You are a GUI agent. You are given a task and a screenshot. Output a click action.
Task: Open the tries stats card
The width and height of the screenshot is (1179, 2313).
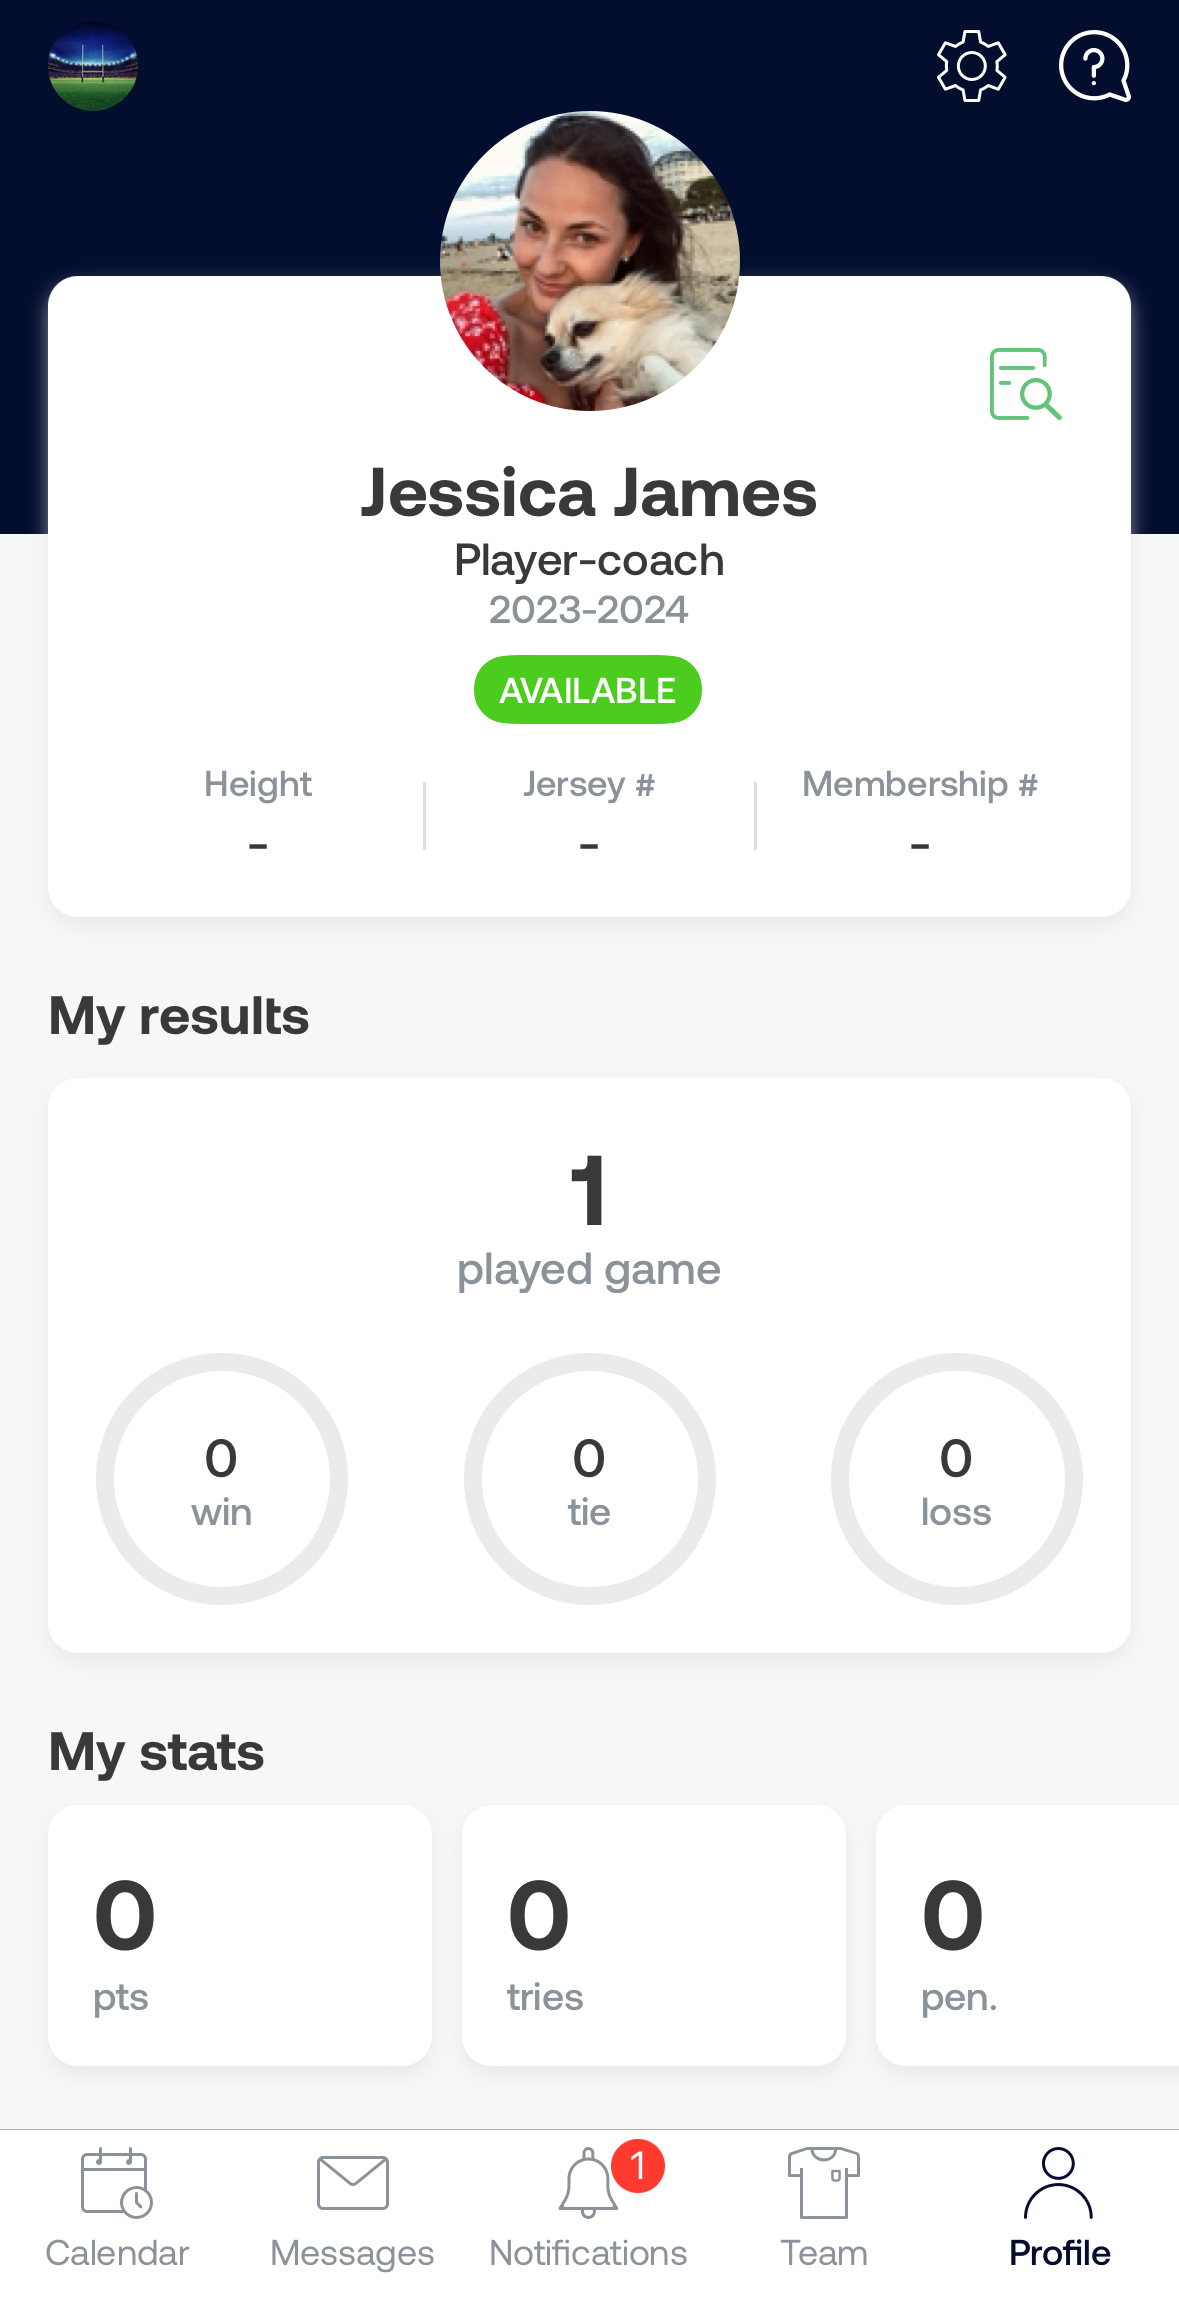pos(654,1935)
